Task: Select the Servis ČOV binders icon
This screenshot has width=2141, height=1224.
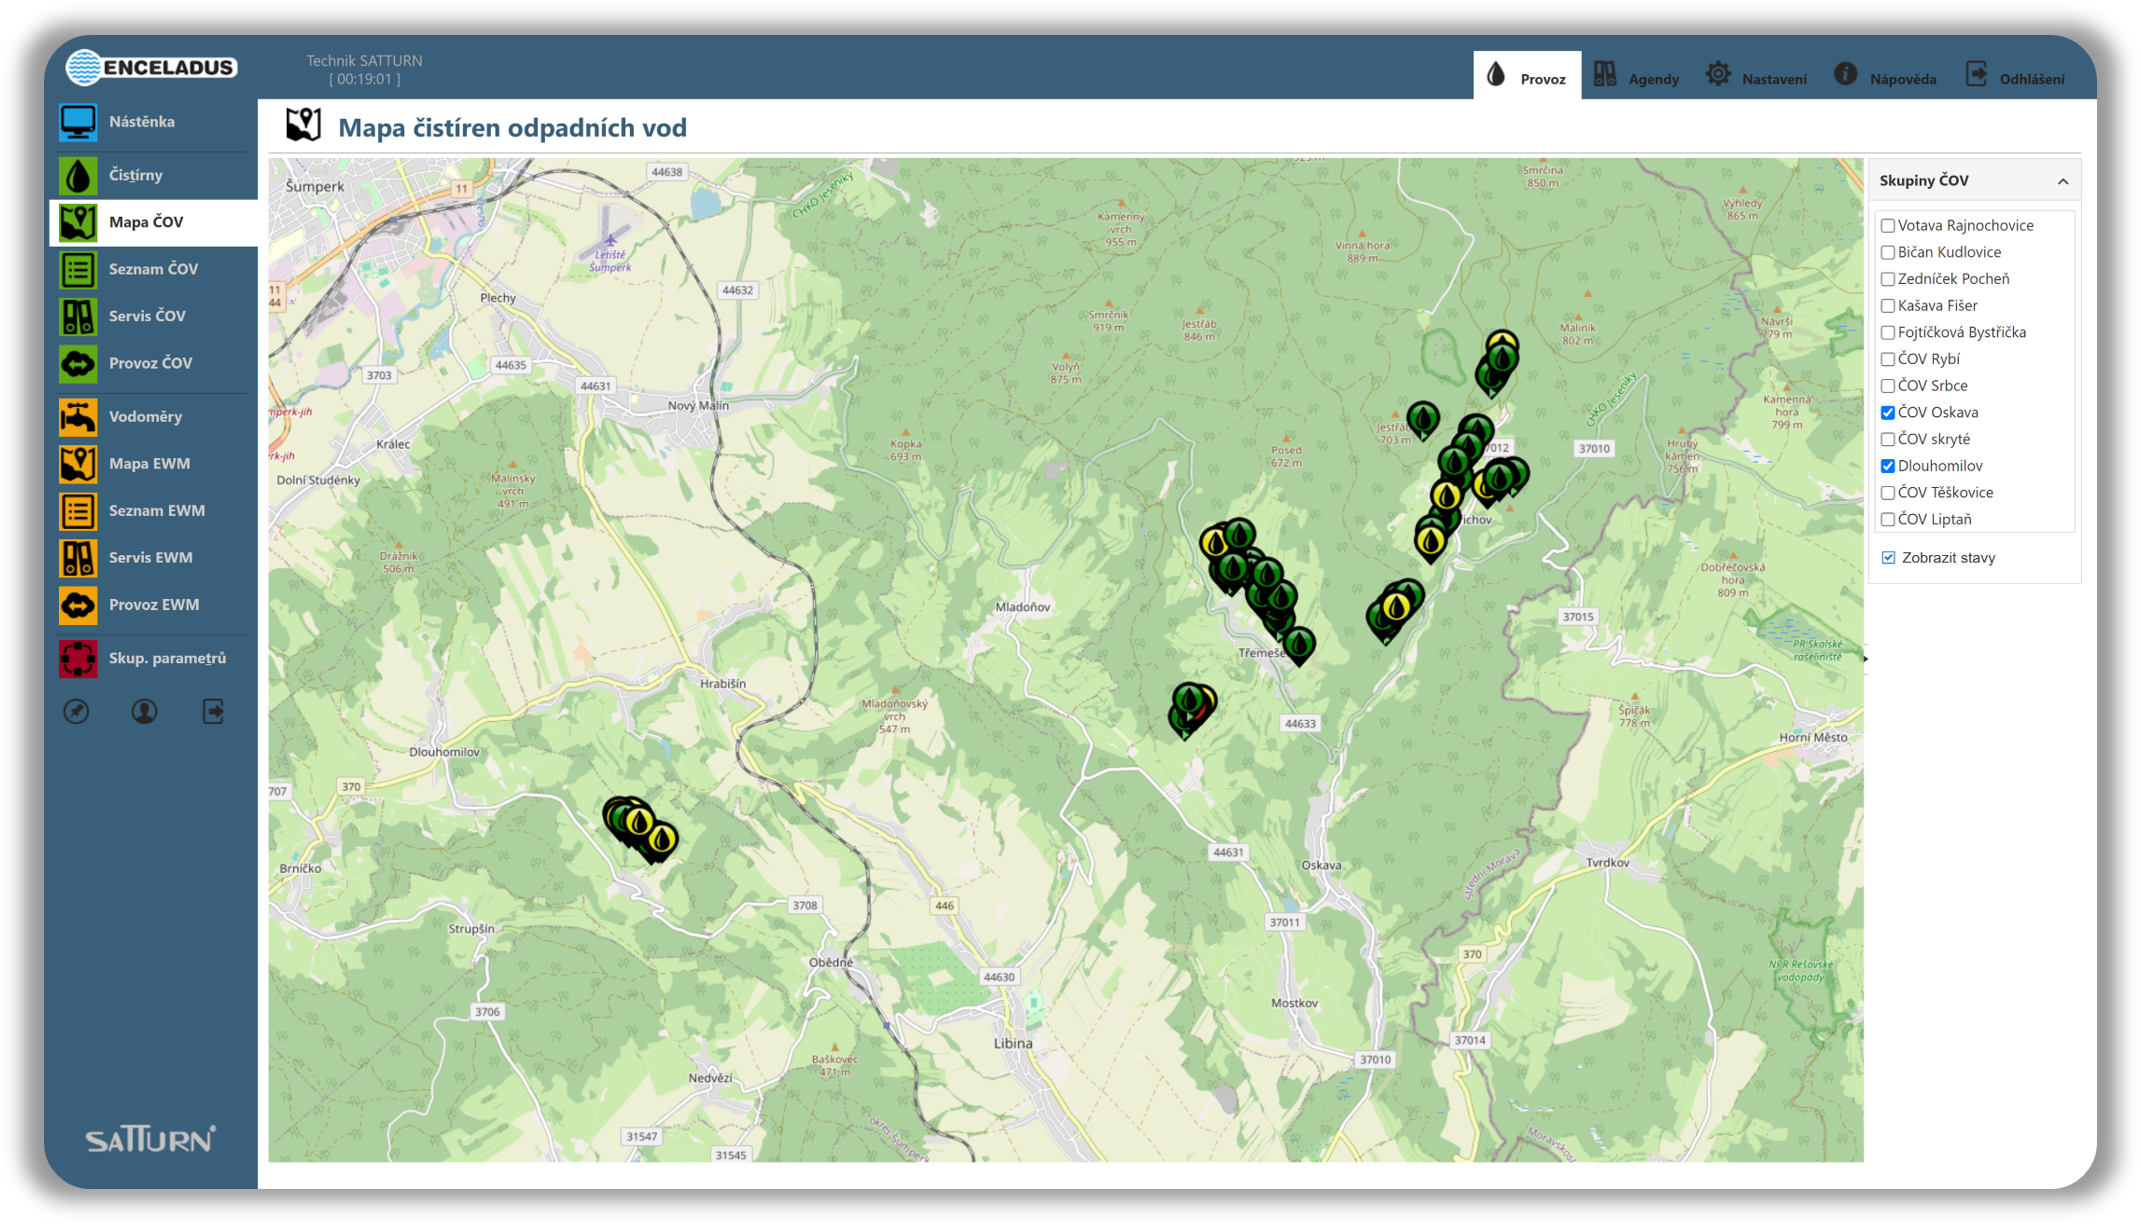Action: (78, 316)
